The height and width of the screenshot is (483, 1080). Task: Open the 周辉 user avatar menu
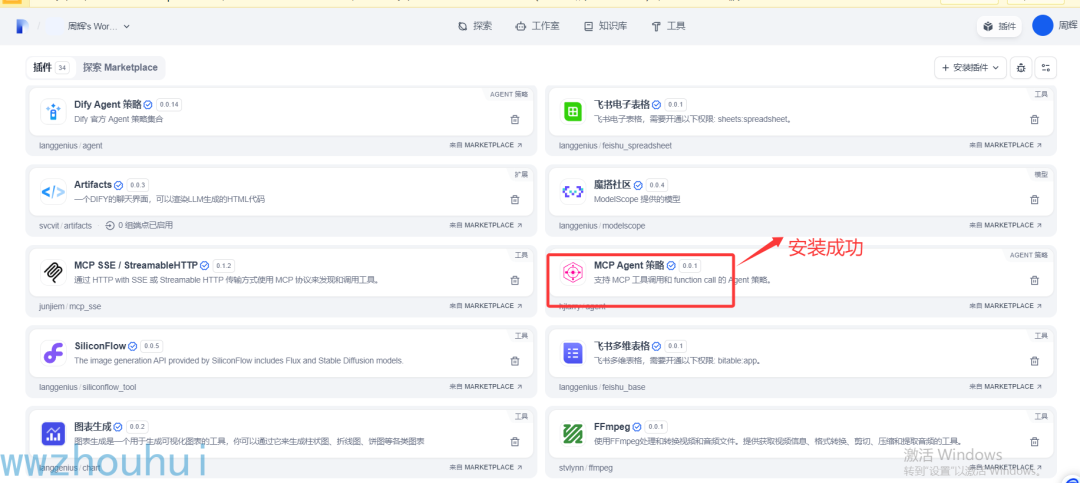click(1043, 26)
